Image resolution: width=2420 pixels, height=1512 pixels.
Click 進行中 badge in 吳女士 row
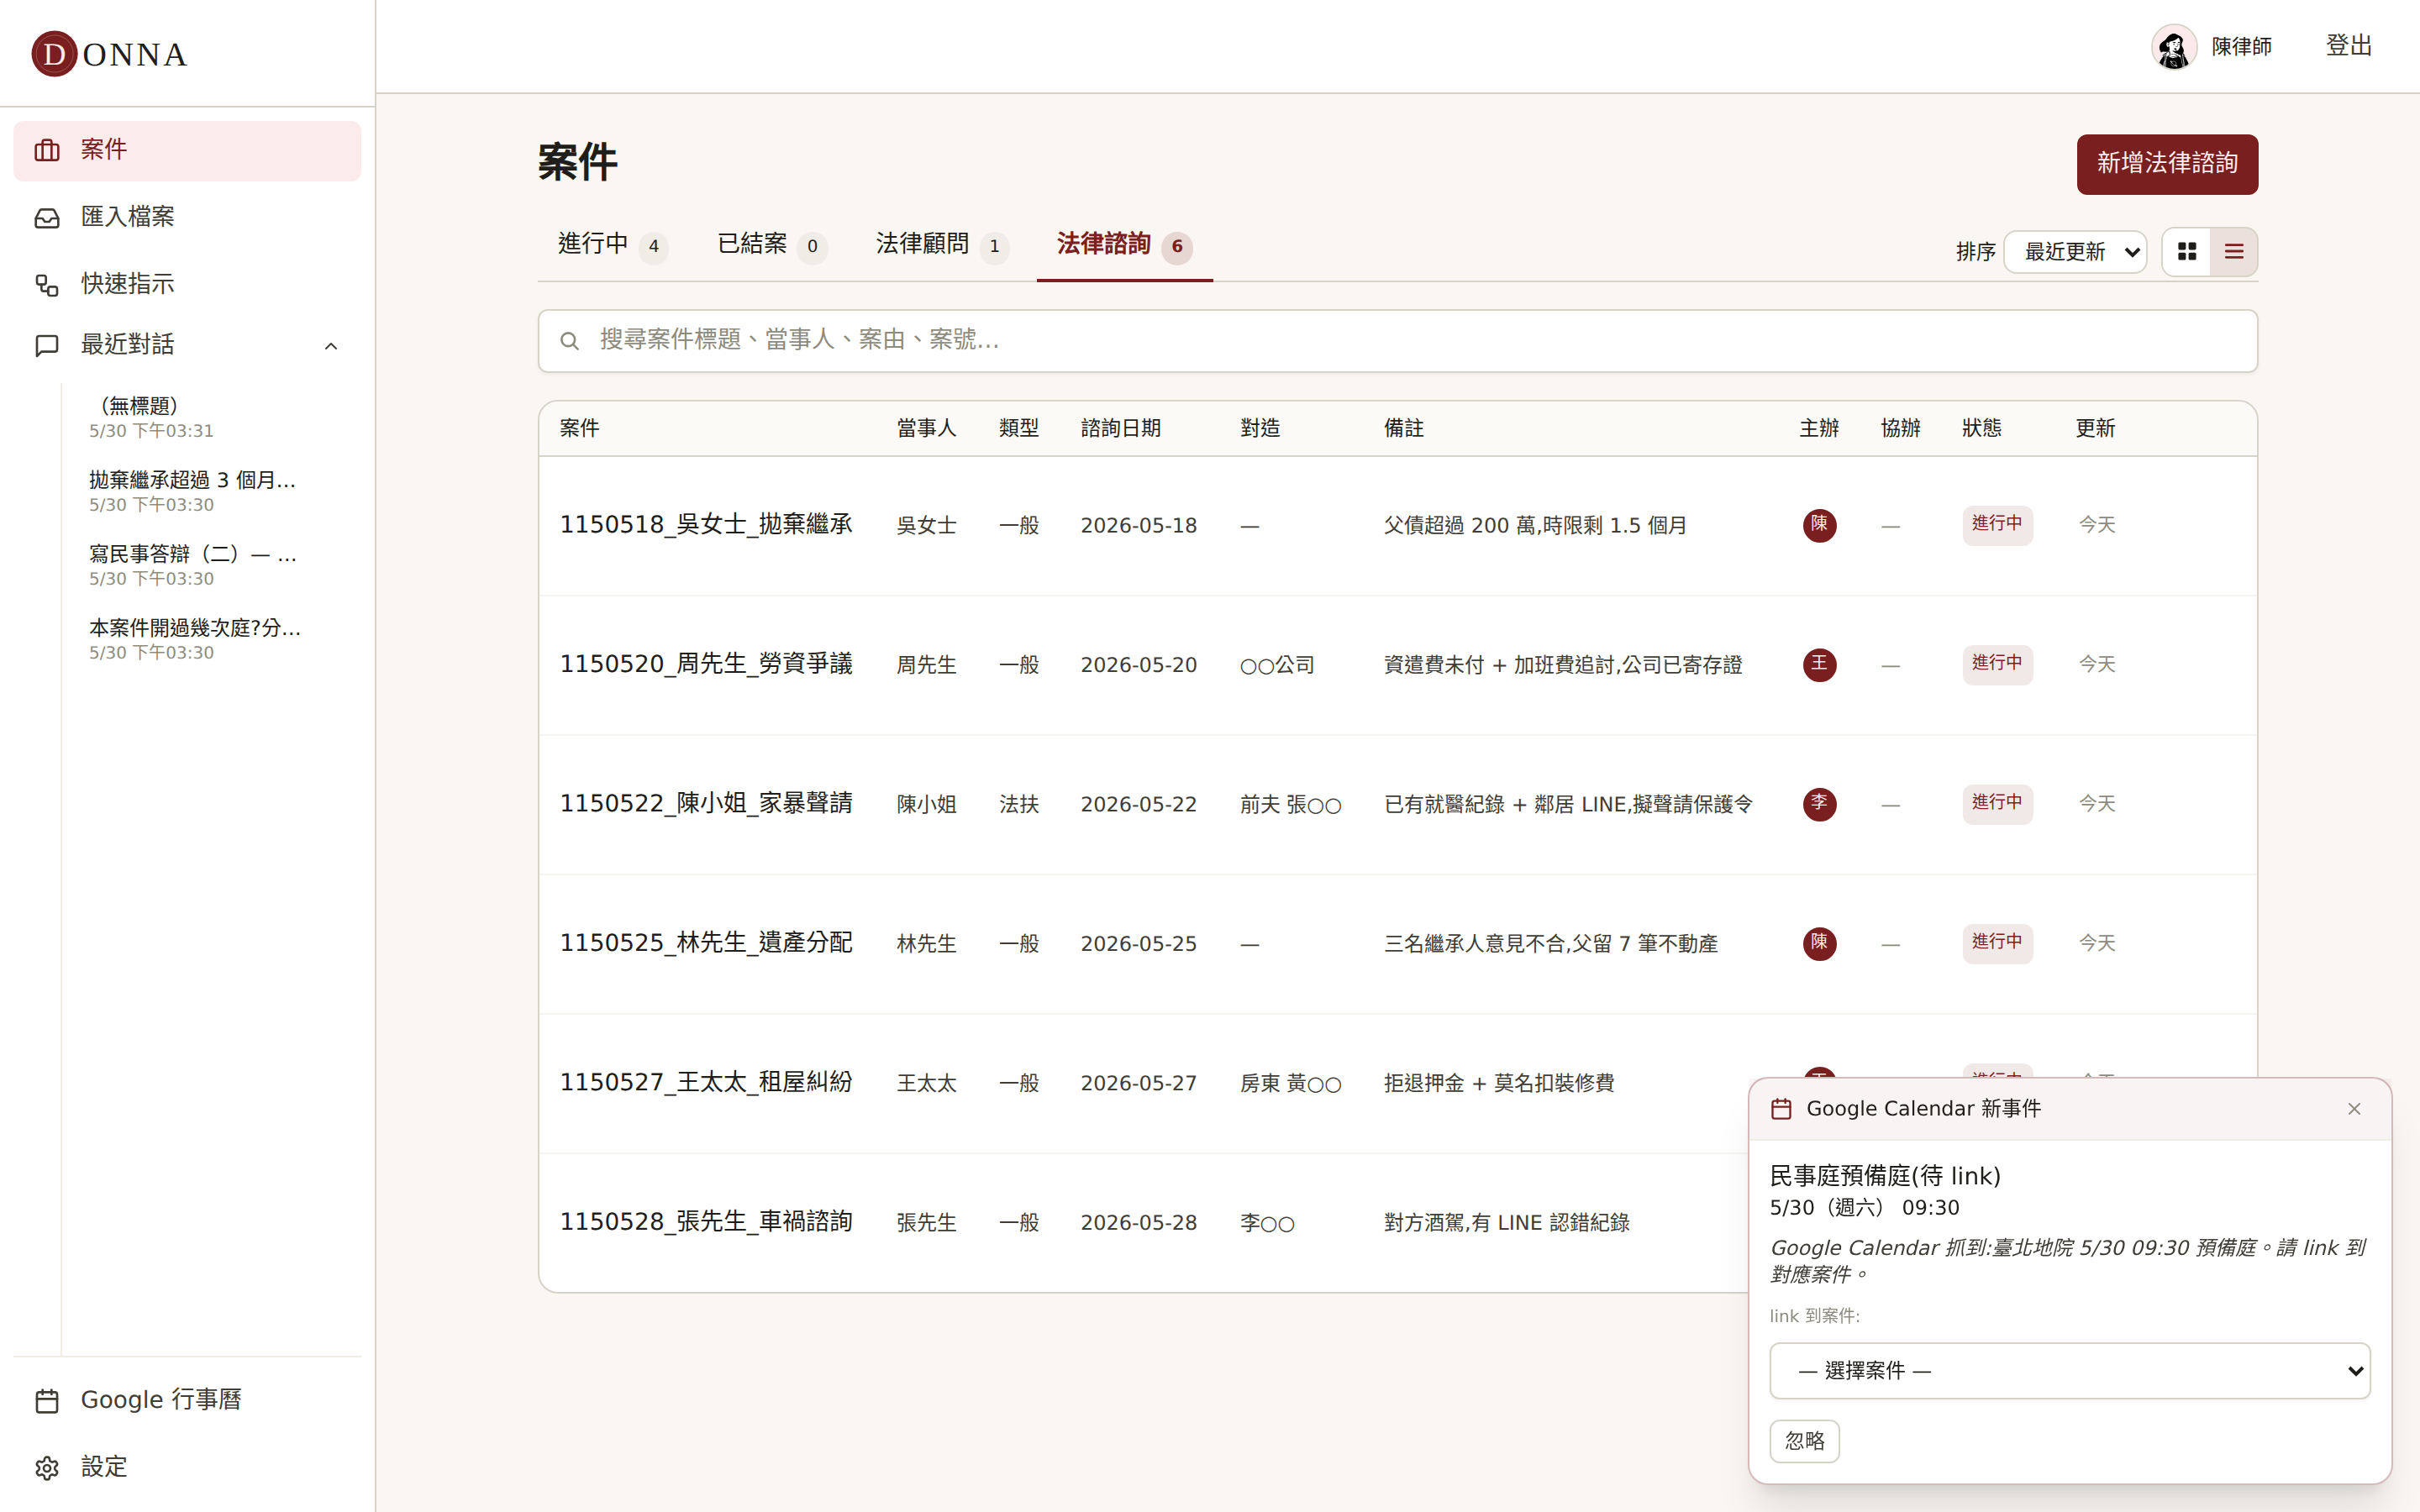1997,524
